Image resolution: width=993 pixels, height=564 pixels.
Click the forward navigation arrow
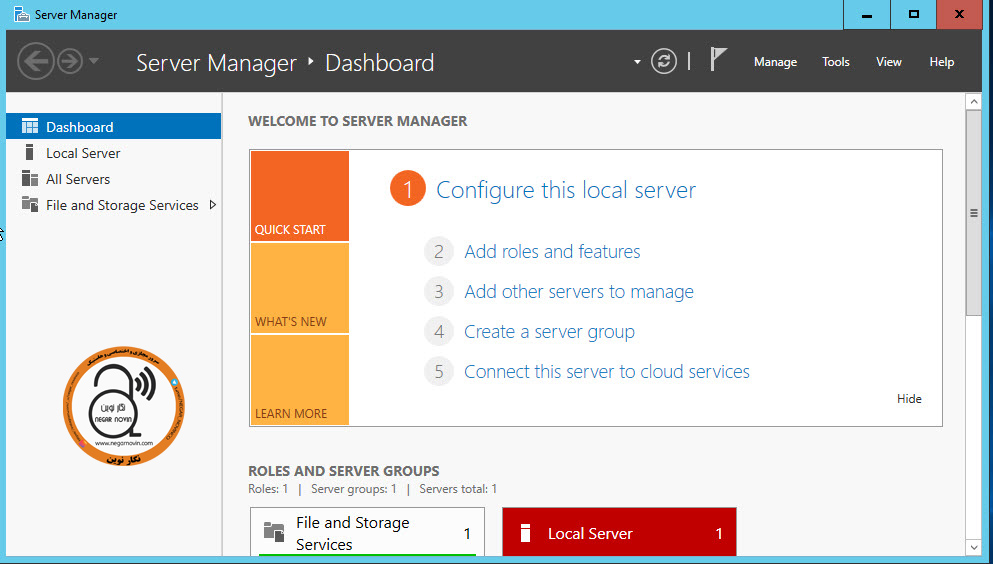pos(70,61)
